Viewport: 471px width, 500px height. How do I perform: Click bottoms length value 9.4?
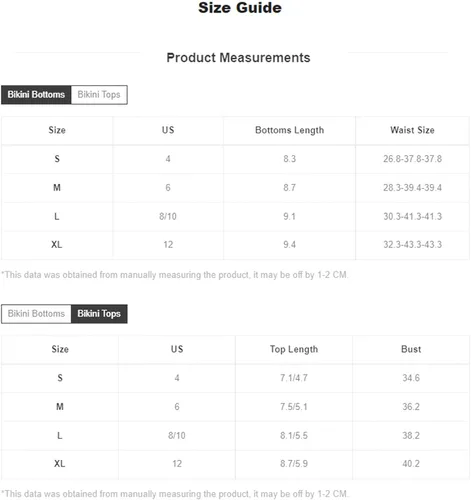pyautogui.click(x=289, y=245)
